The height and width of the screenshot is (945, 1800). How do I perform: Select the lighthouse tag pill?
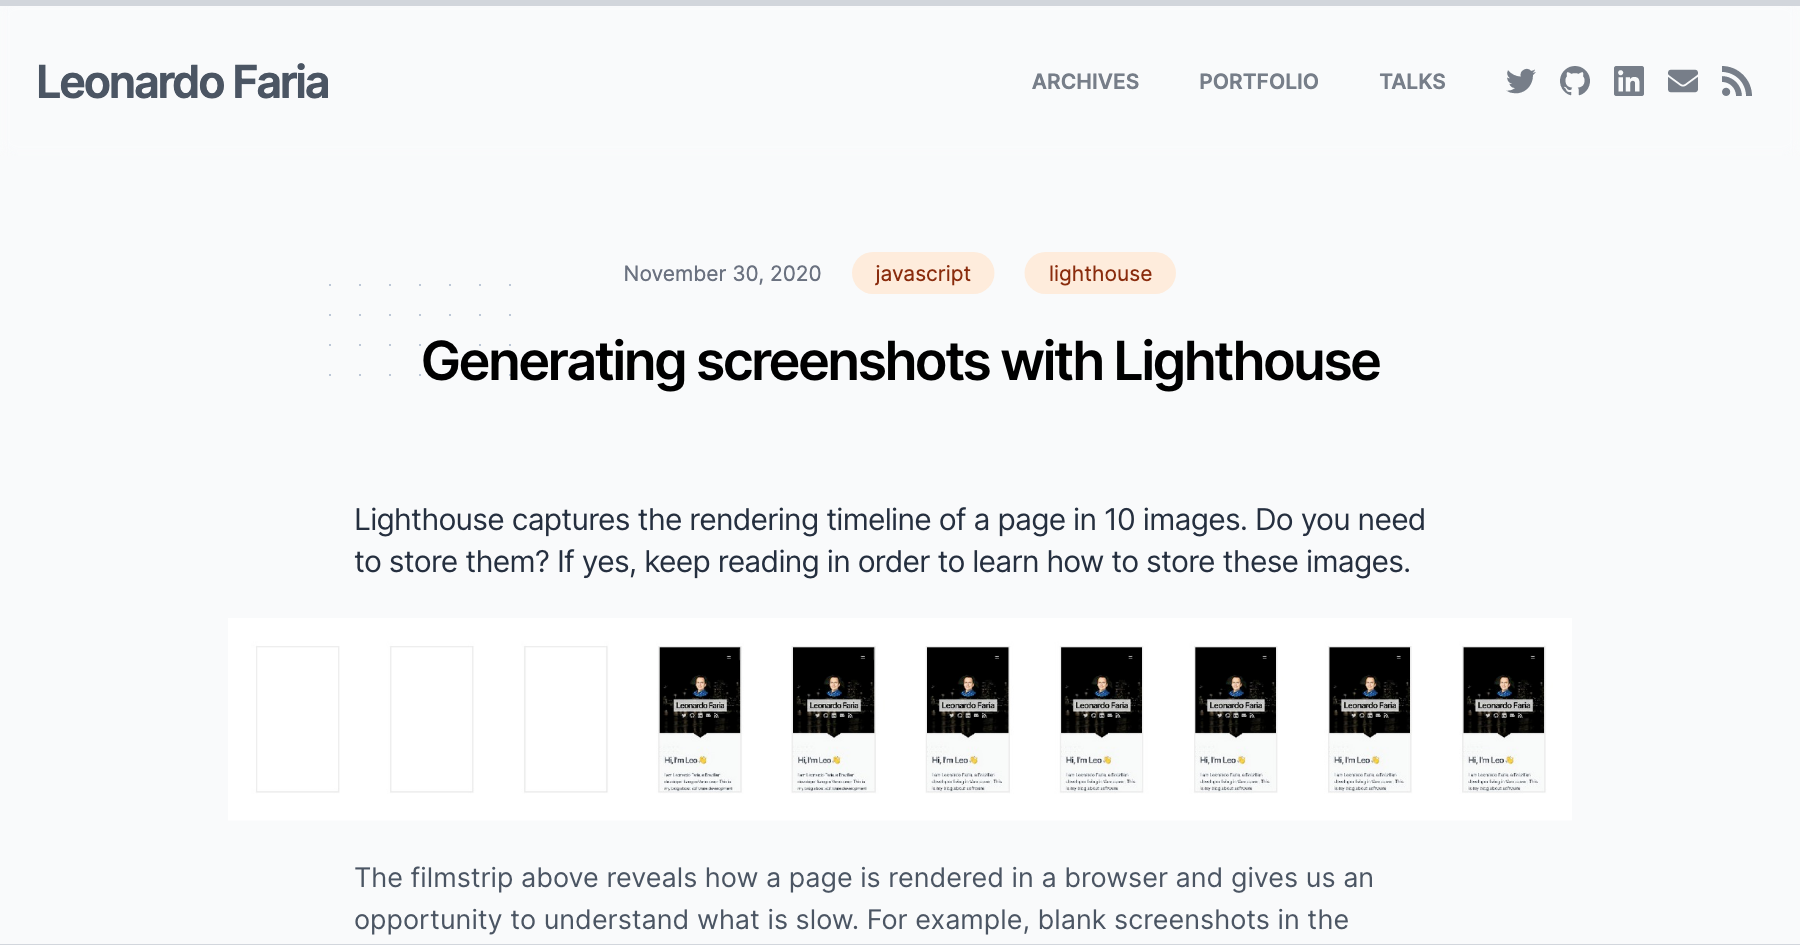(1100, 273)
